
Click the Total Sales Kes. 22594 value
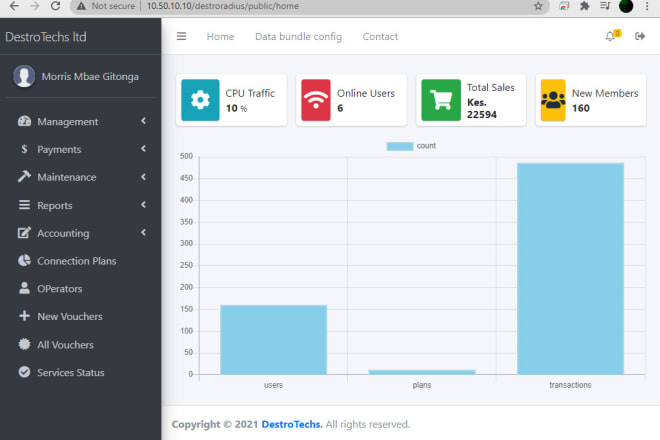482,109
